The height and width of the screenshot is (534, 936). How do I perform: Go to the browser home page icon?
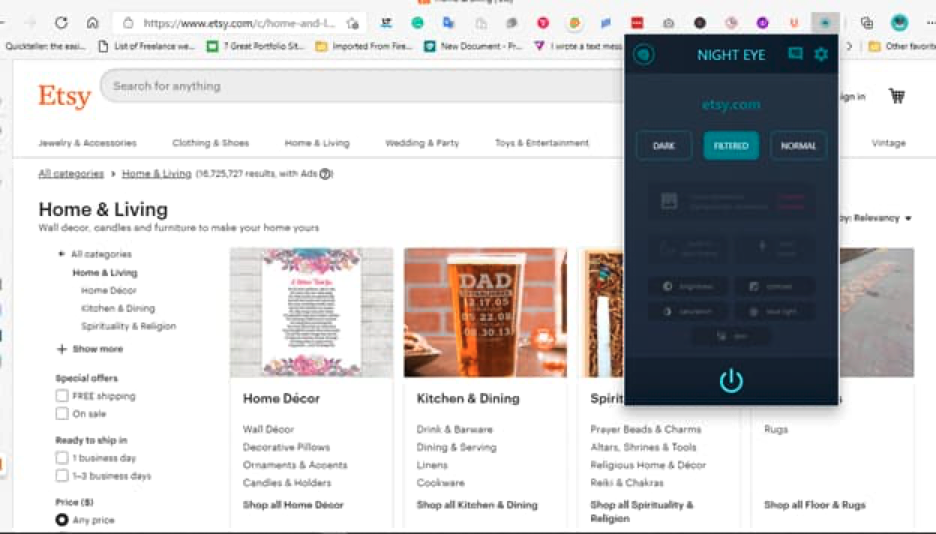(x=93, y=23)
